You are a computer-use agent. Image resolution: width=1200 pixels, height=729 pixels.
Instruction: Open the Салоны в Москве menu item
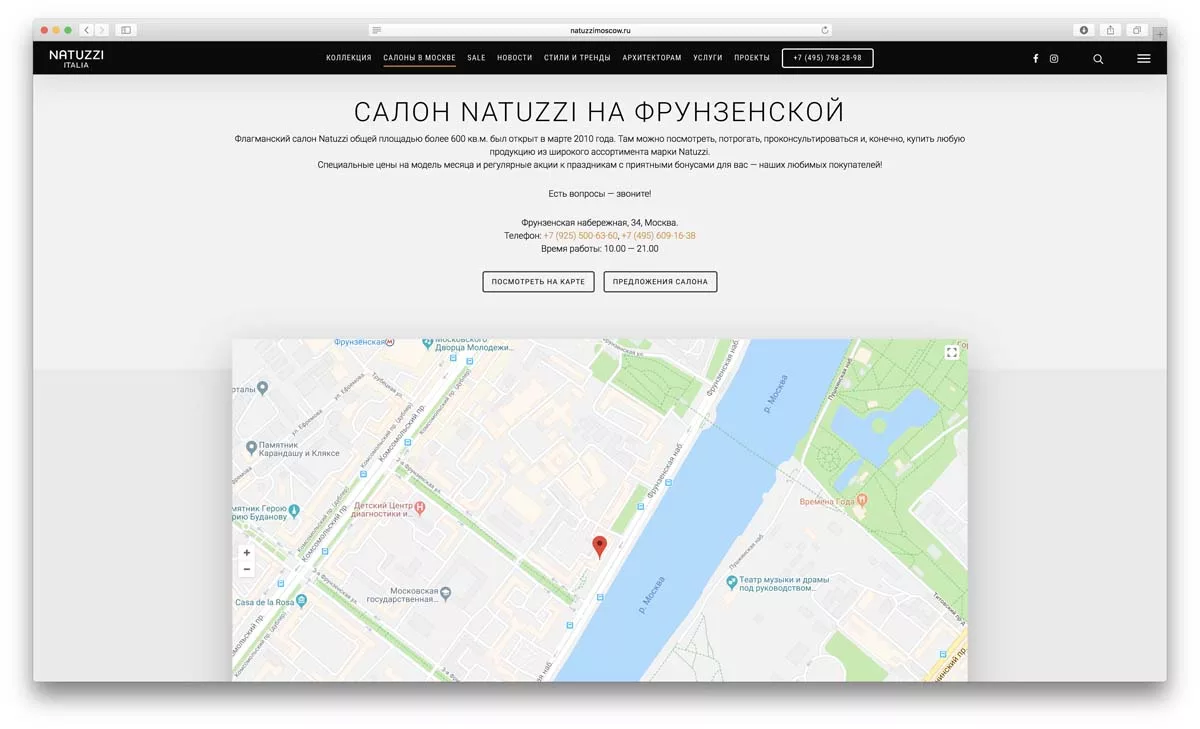420,58
